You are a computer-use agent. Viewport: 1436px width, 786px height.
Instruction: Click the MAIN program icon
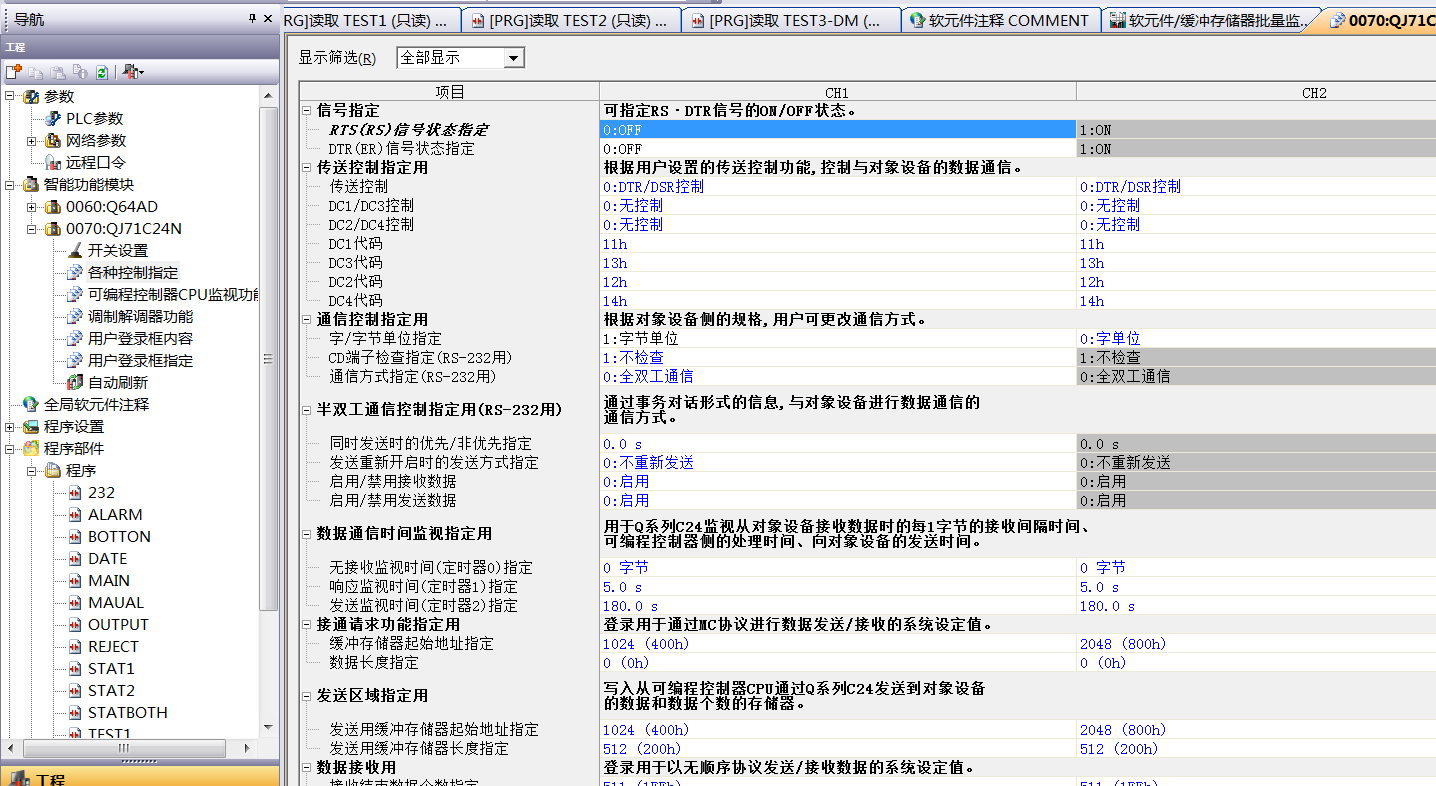[75, 581]
